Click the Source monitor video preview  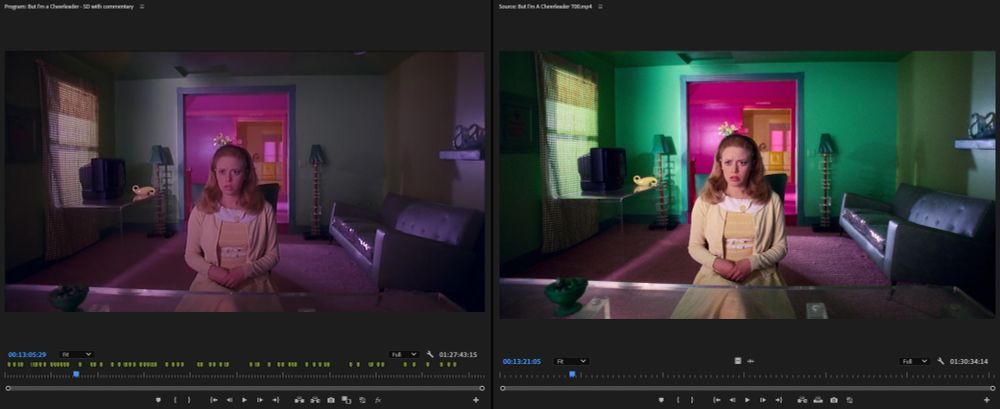(747, 185)
